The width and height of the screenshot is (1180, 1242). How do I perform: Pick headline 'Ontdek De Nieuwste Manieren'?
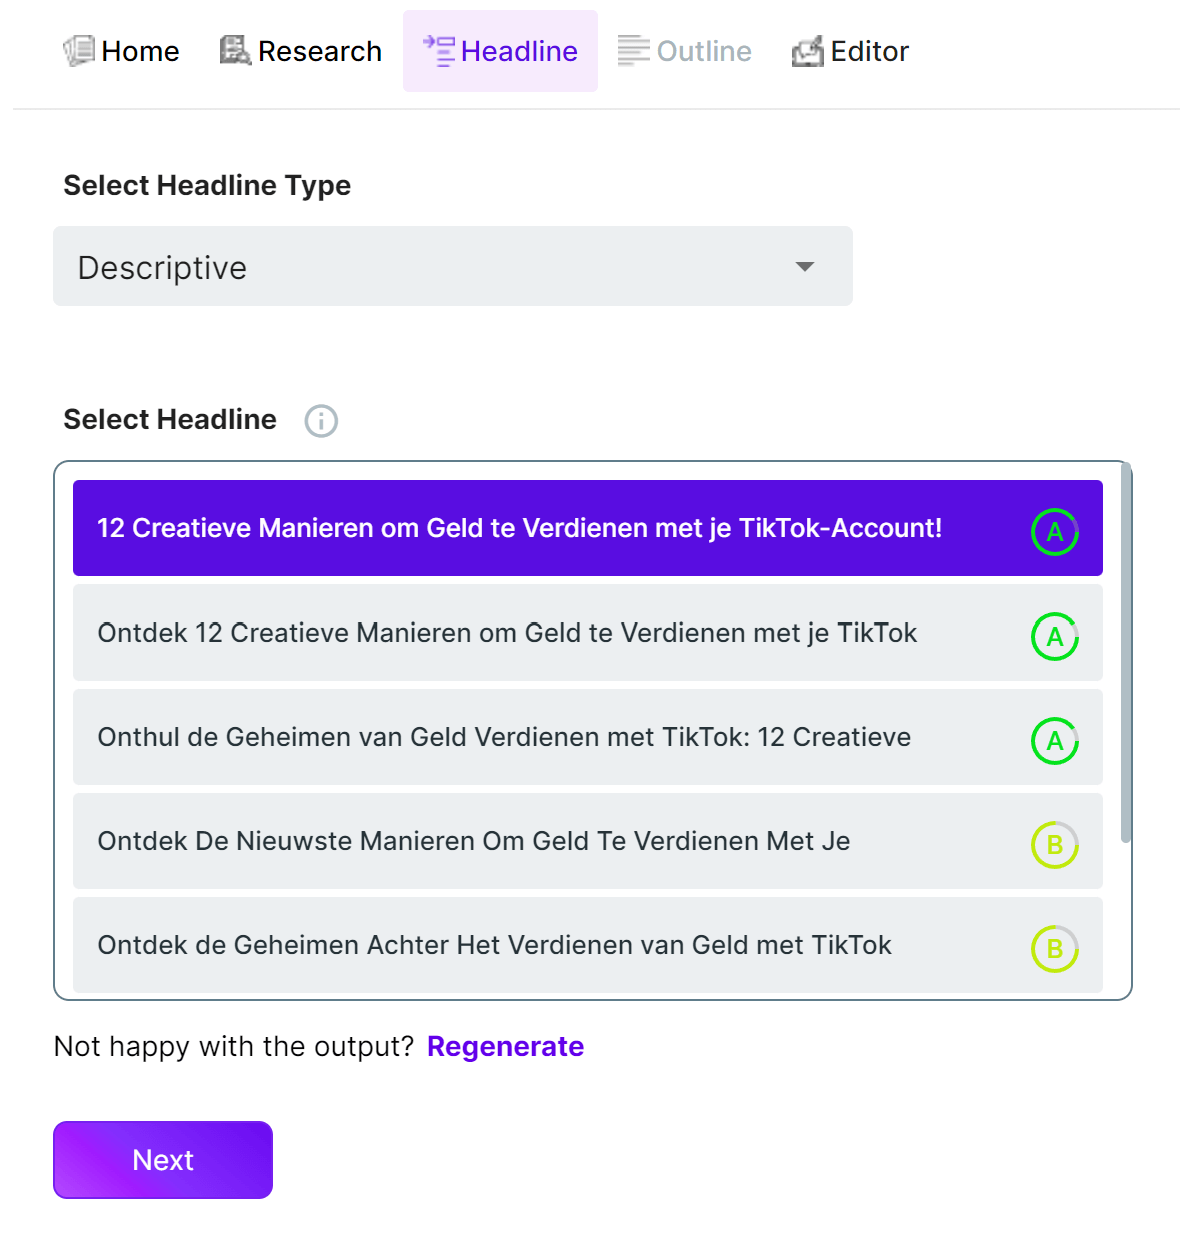click(474, 841)
